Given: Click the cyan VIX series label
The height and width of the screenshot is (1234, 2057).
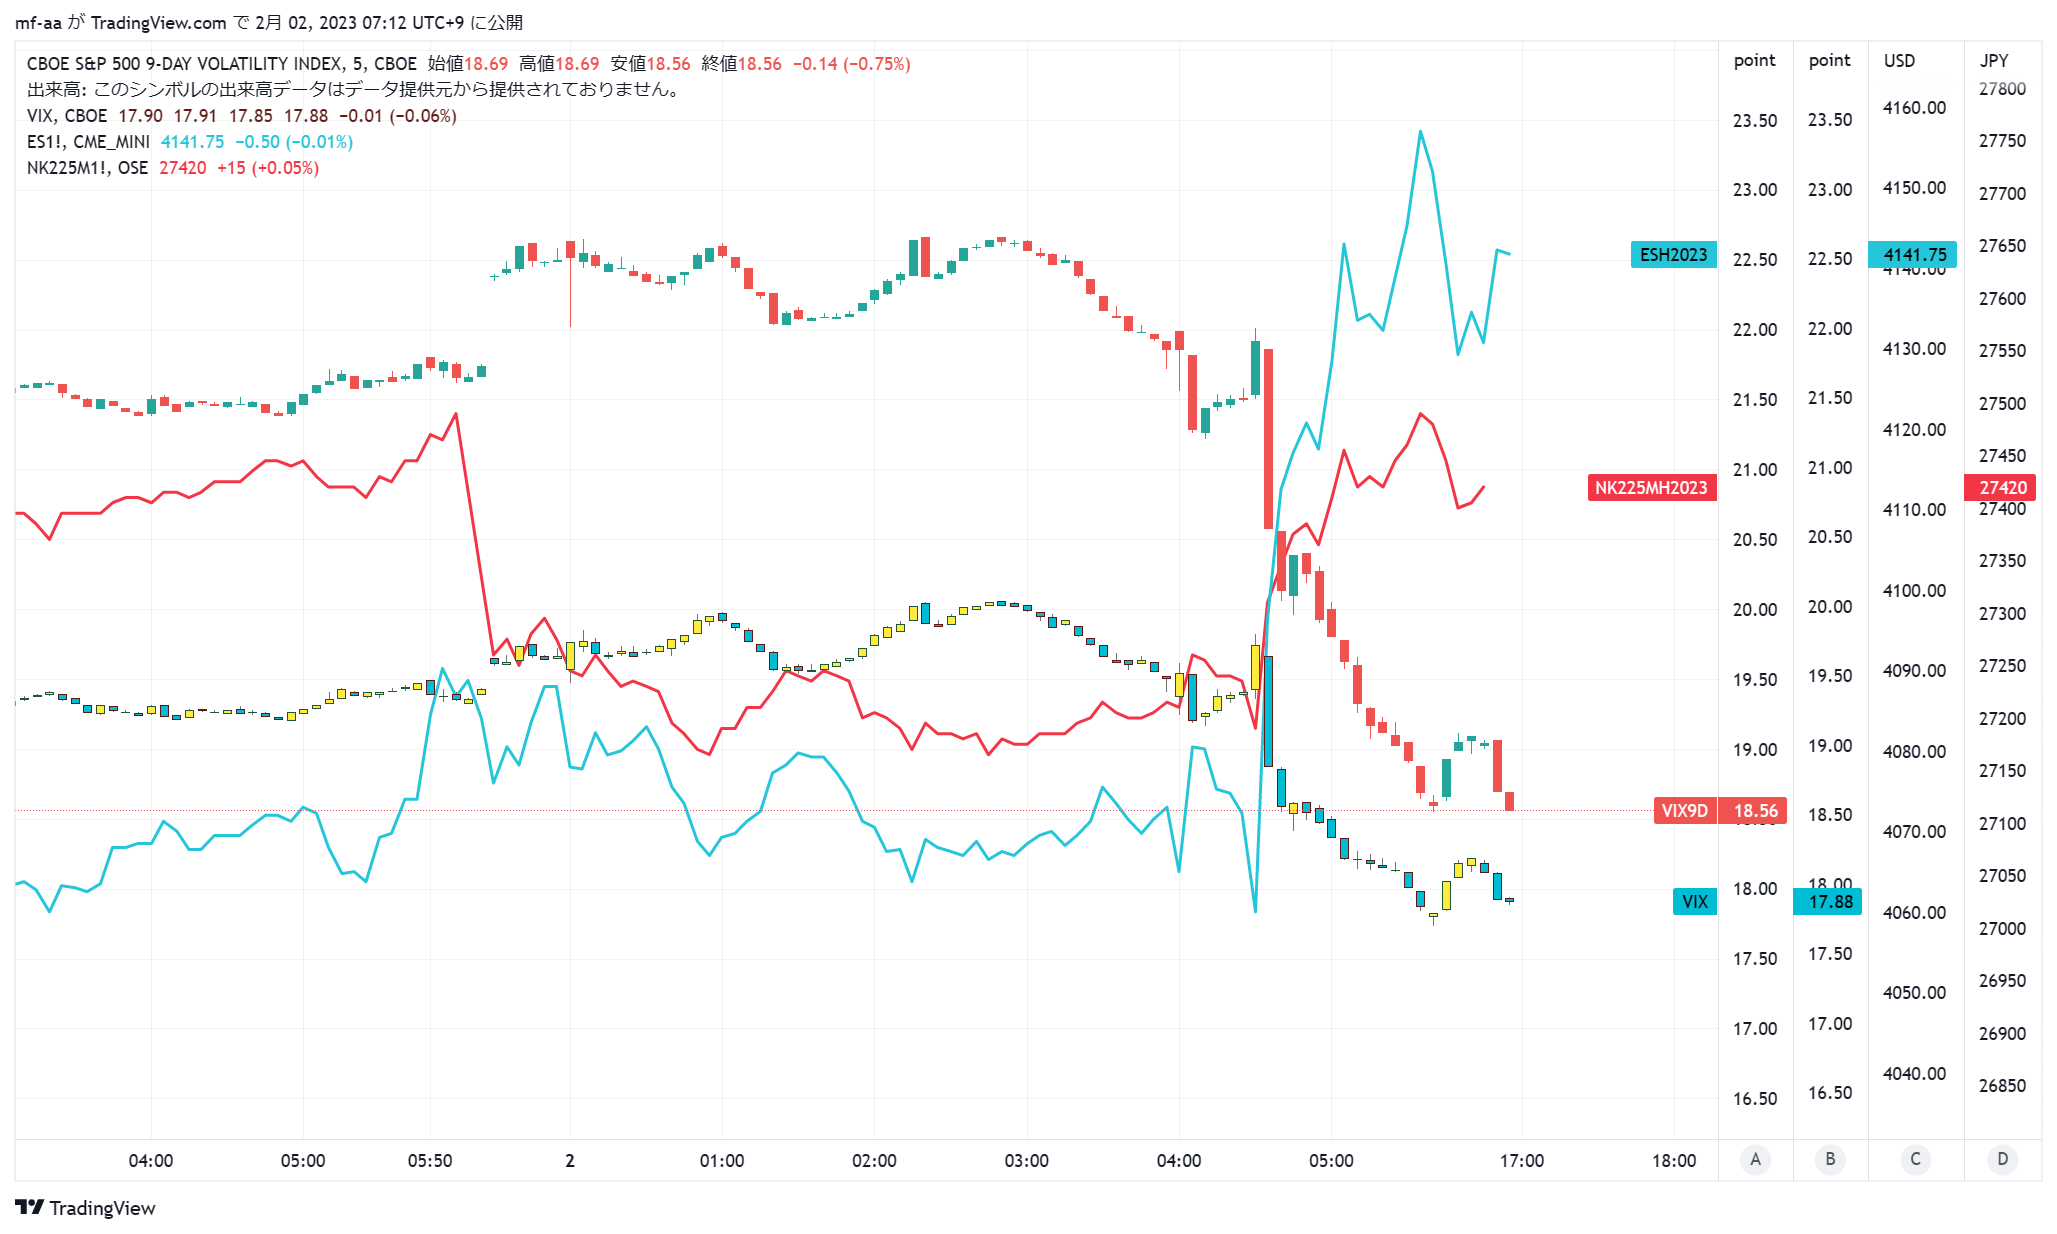Looking at the screenshot, I should click(1694, 902).
